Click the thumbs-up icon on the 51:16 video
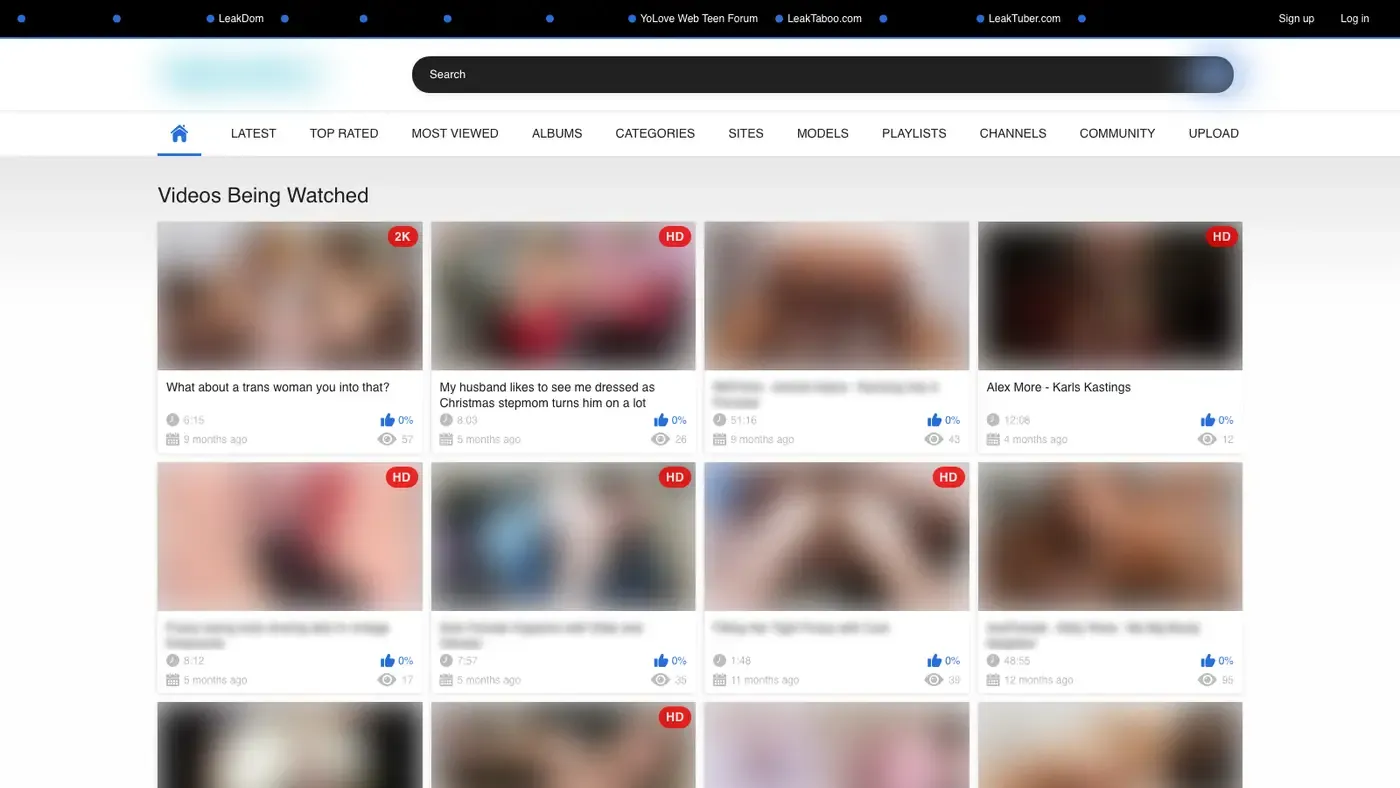 (x=934, y=420)
